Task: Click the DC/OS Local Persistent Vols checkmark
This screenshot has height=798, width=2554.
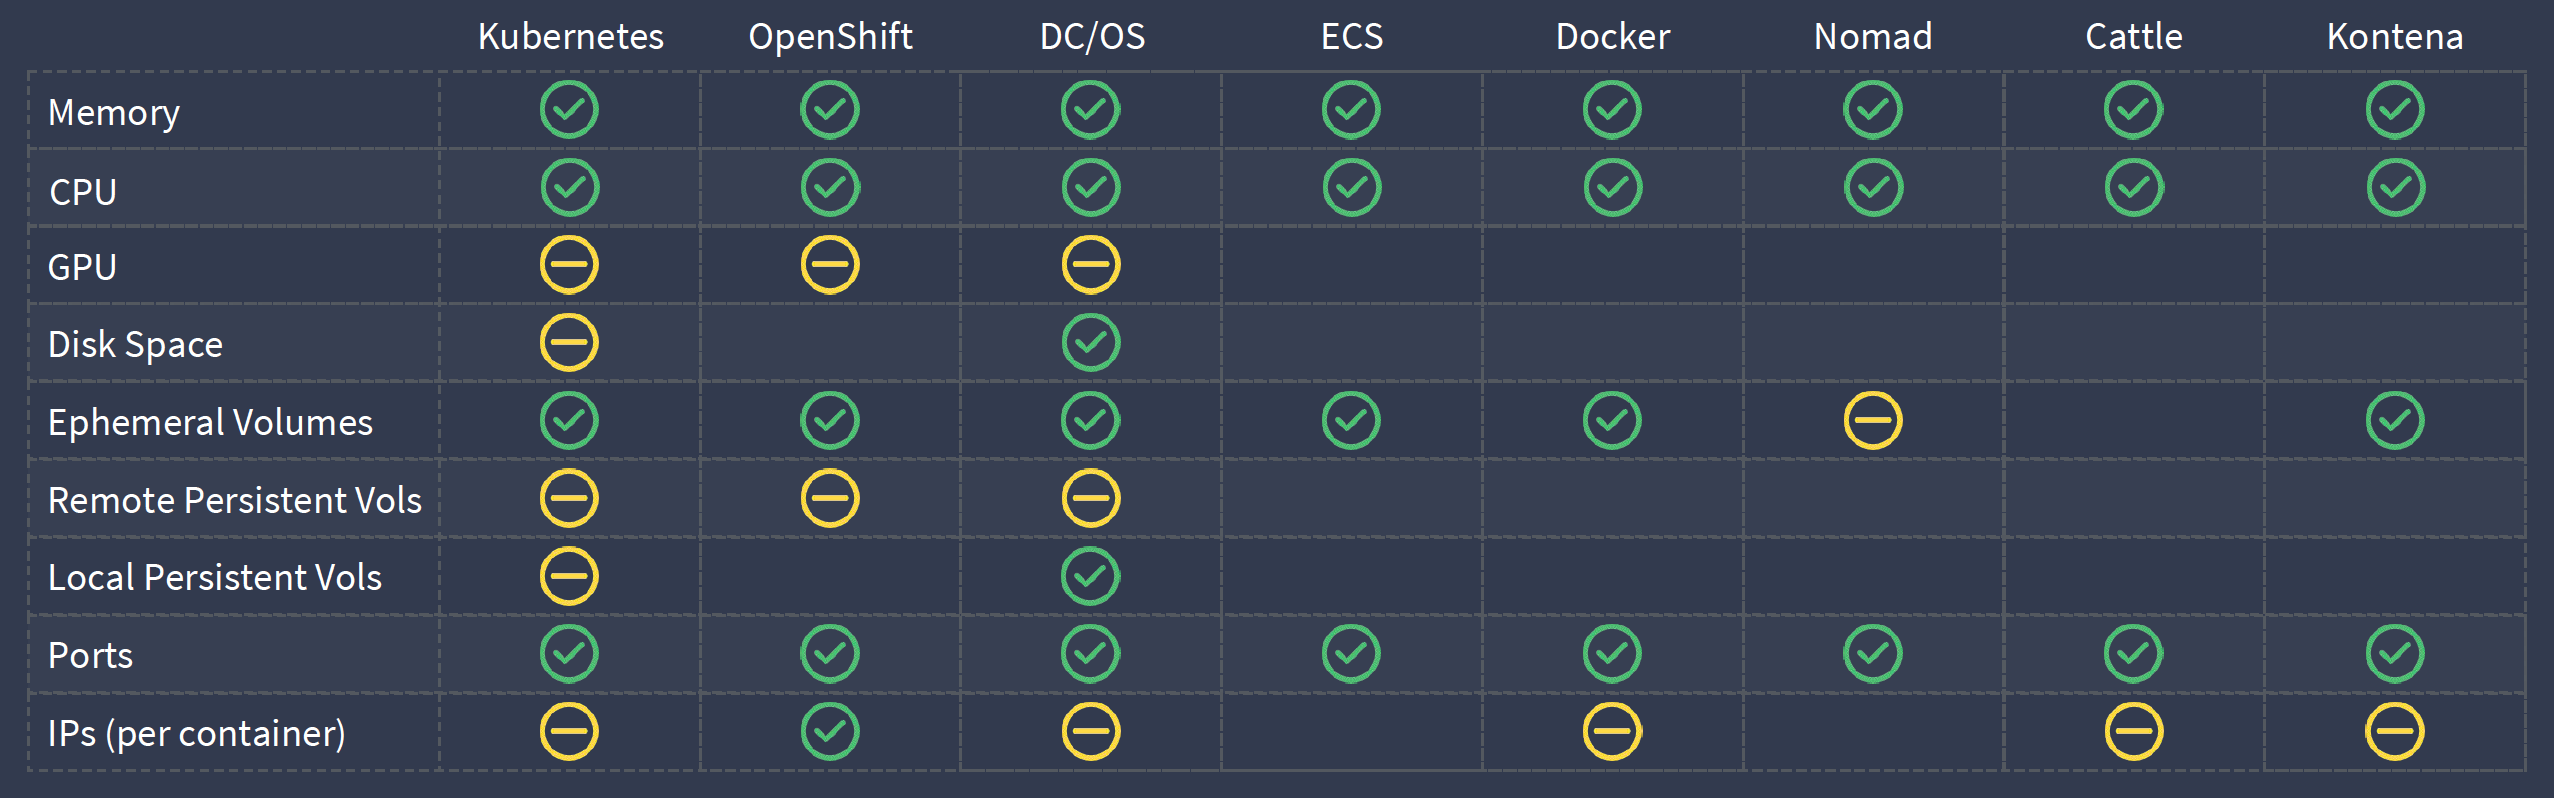Action: click(x=1091, y=576)
